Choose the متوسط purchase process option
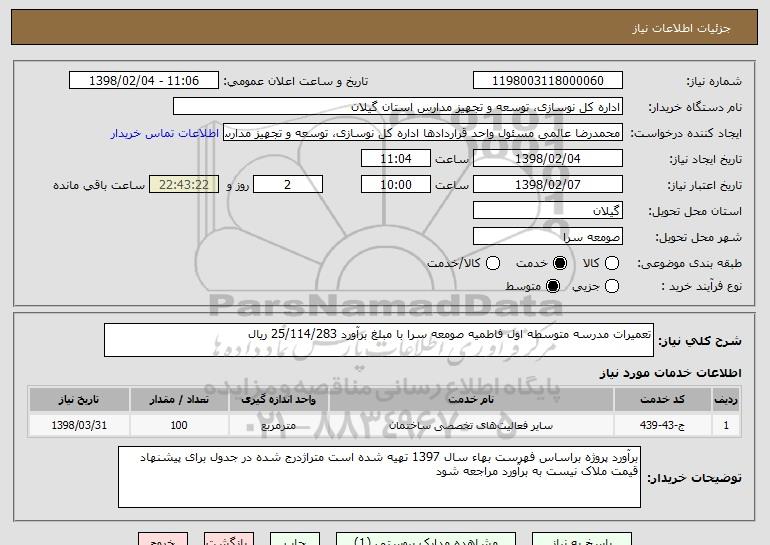This screenshot has width=770, height=545. point(552,286)
